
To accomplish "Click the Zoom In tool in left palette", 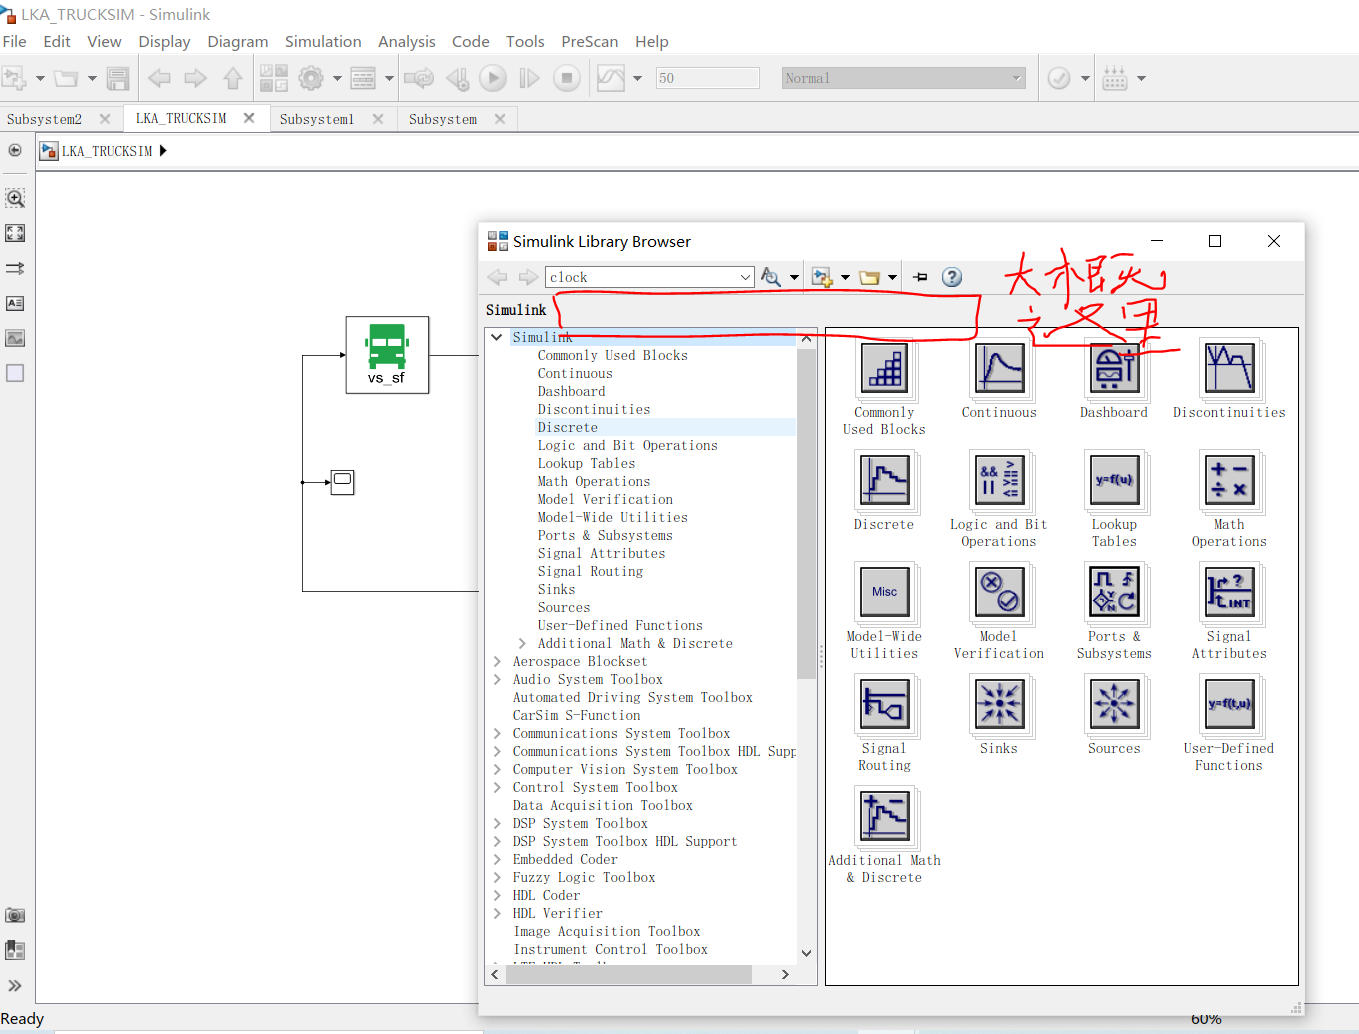I will pyautogui.click(x=15, y=198).
